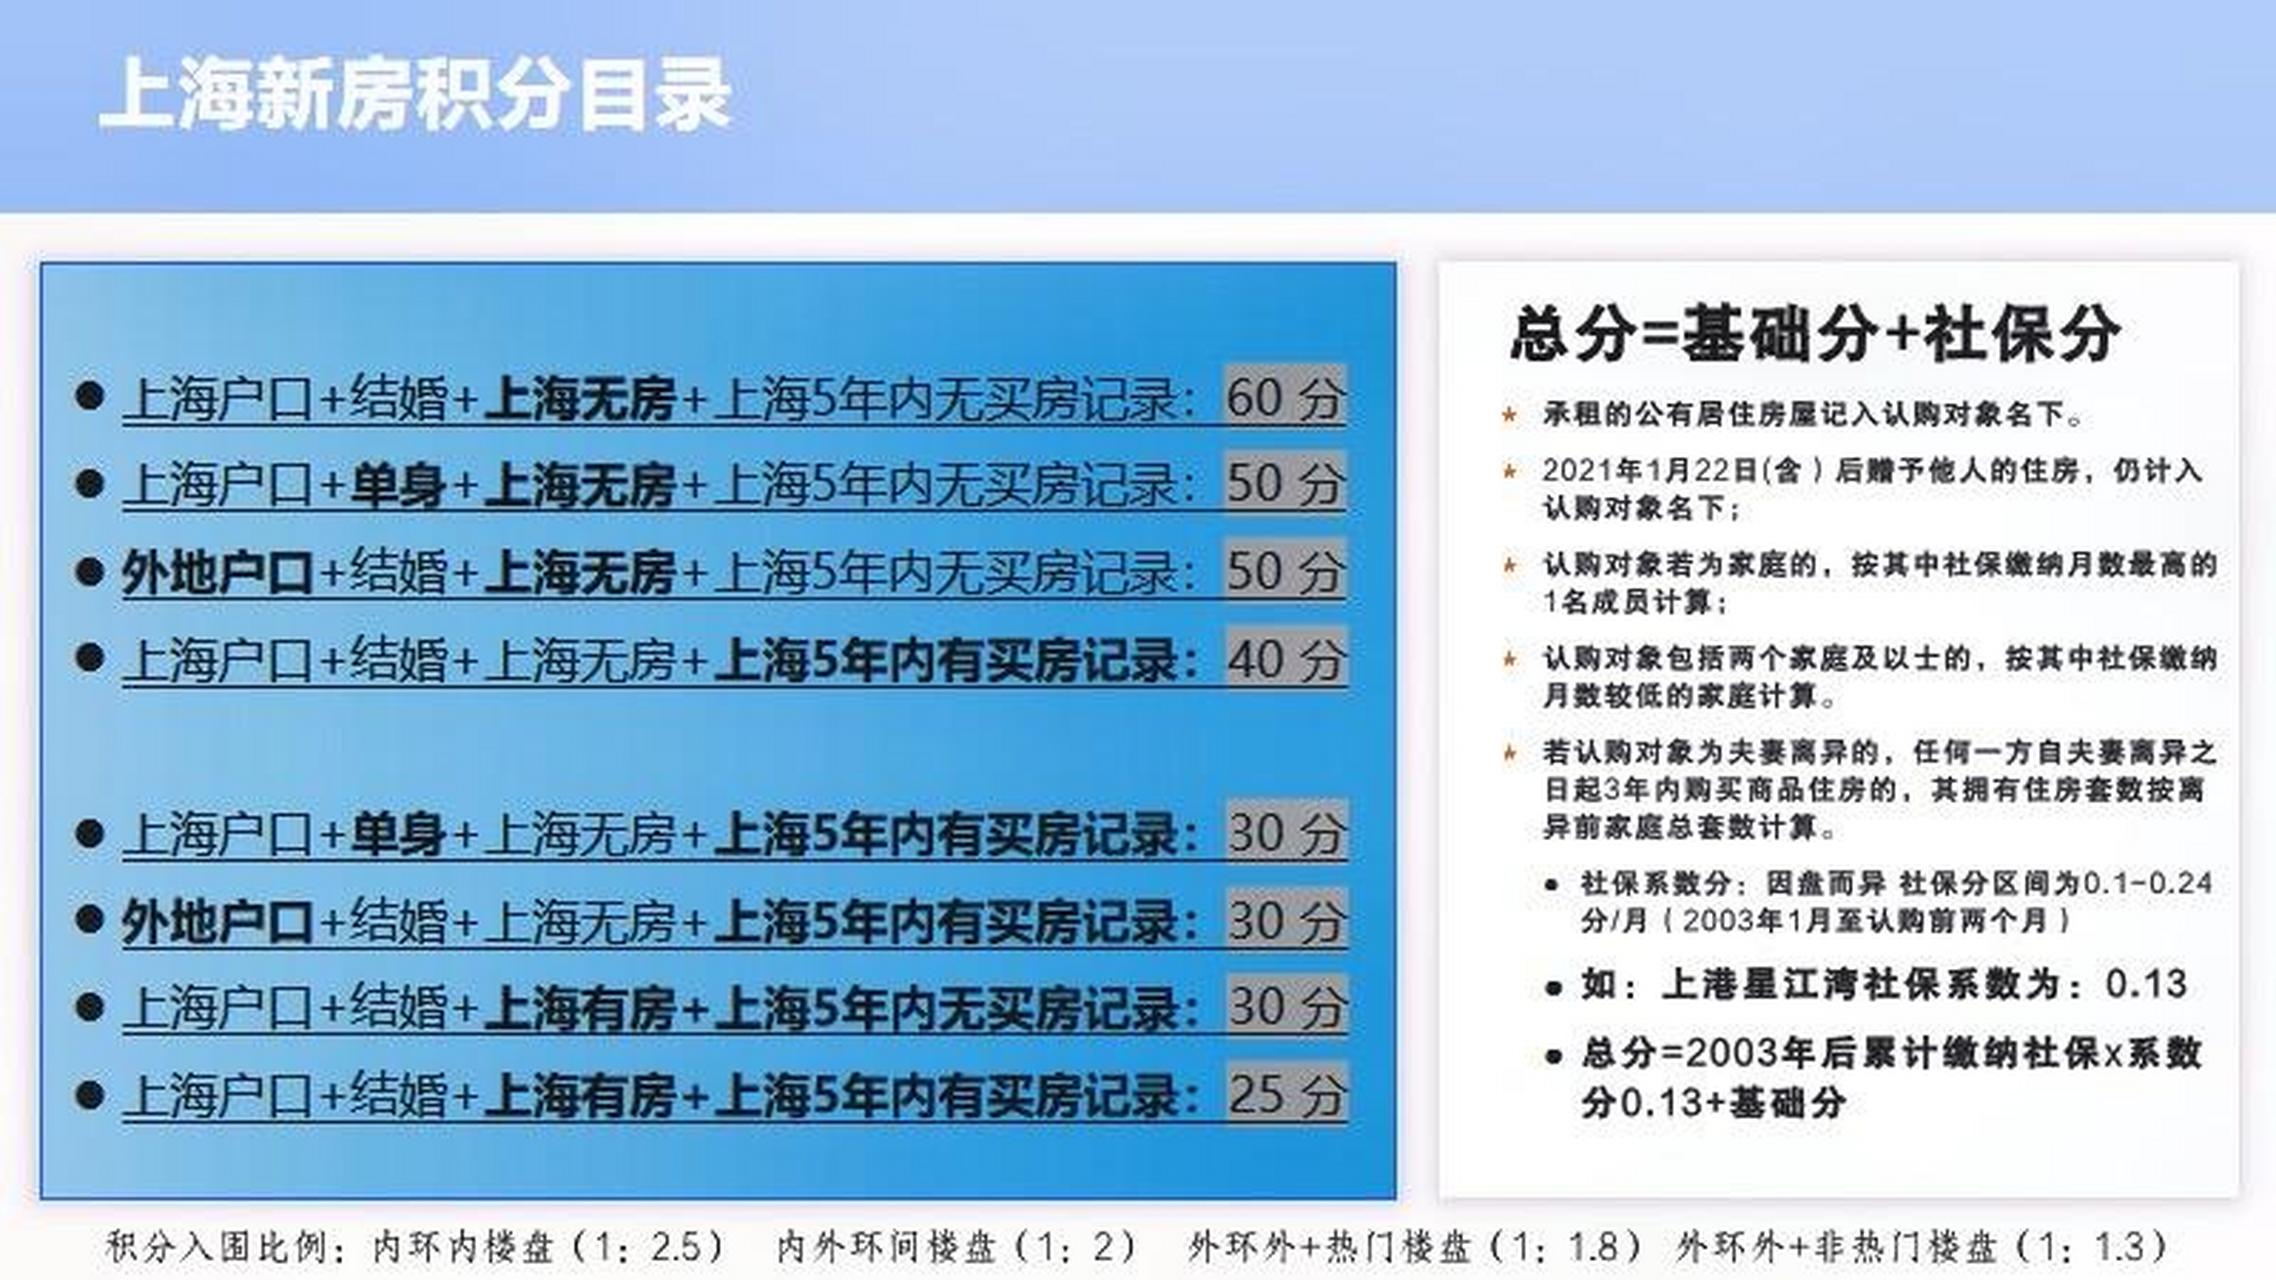Click orange star beside 承租的公有居住房屋
Viewport: 2276px width, 1280px height.
coord(1510,414)
